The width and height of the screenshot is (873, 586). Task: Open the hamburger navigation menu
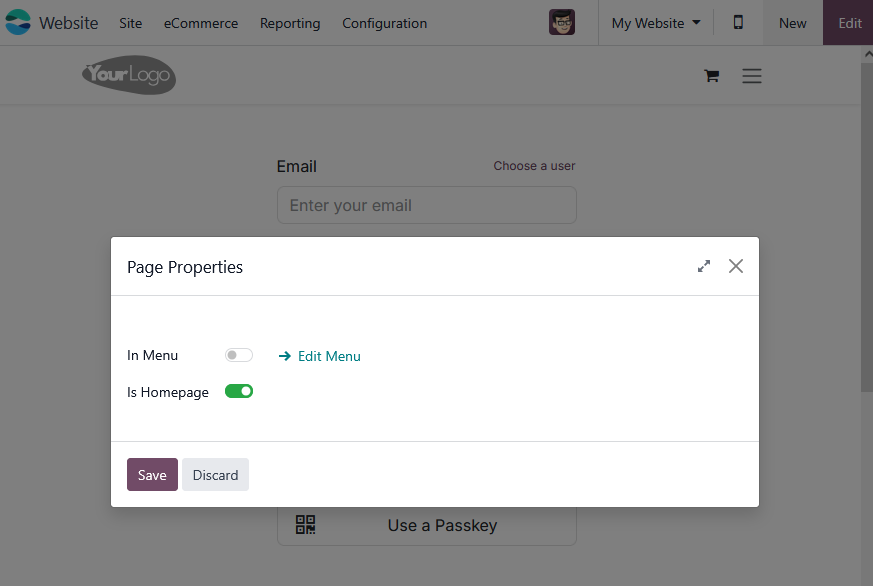752,75
